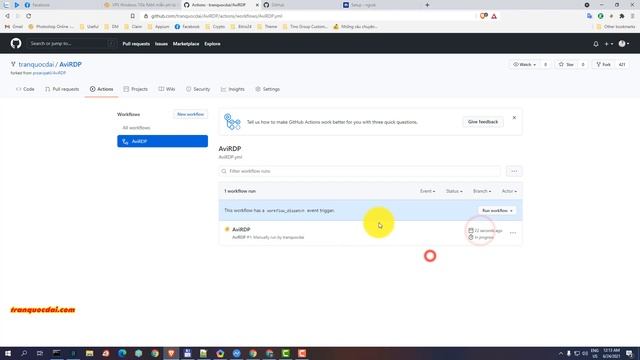Open the Other bookmarks folder
The height and width of the screenshot is (360, 640).
[x=616, y=27]
